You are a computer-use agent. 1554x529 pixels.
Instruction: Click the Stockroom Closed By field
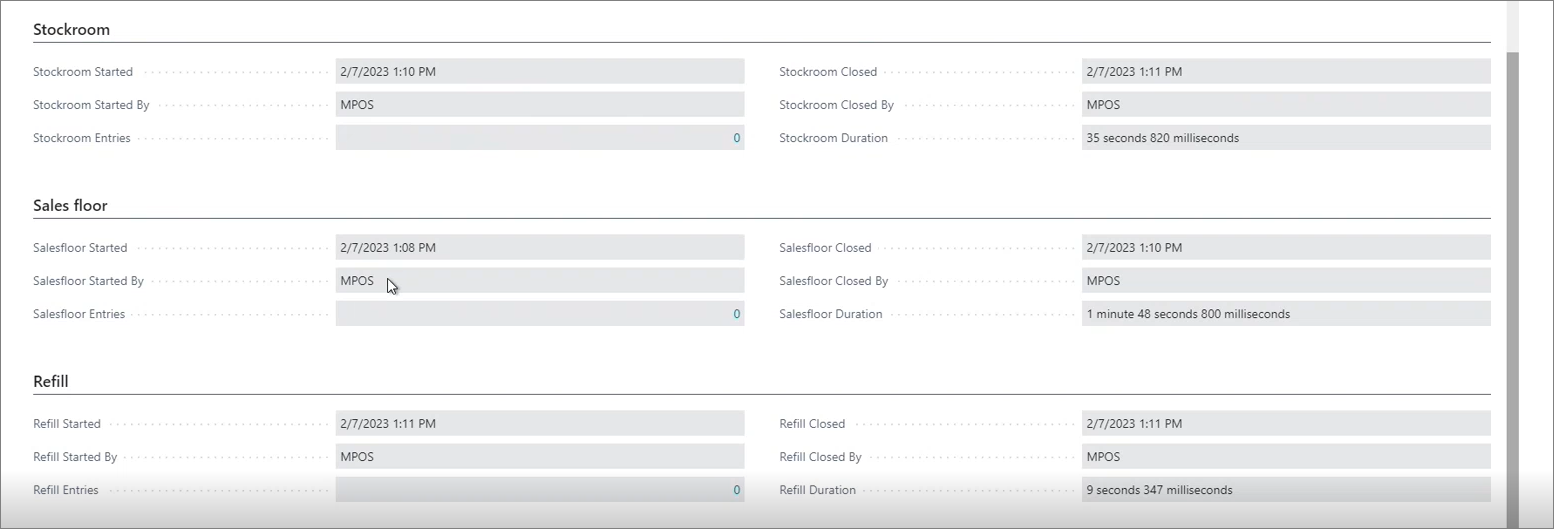1286,105
